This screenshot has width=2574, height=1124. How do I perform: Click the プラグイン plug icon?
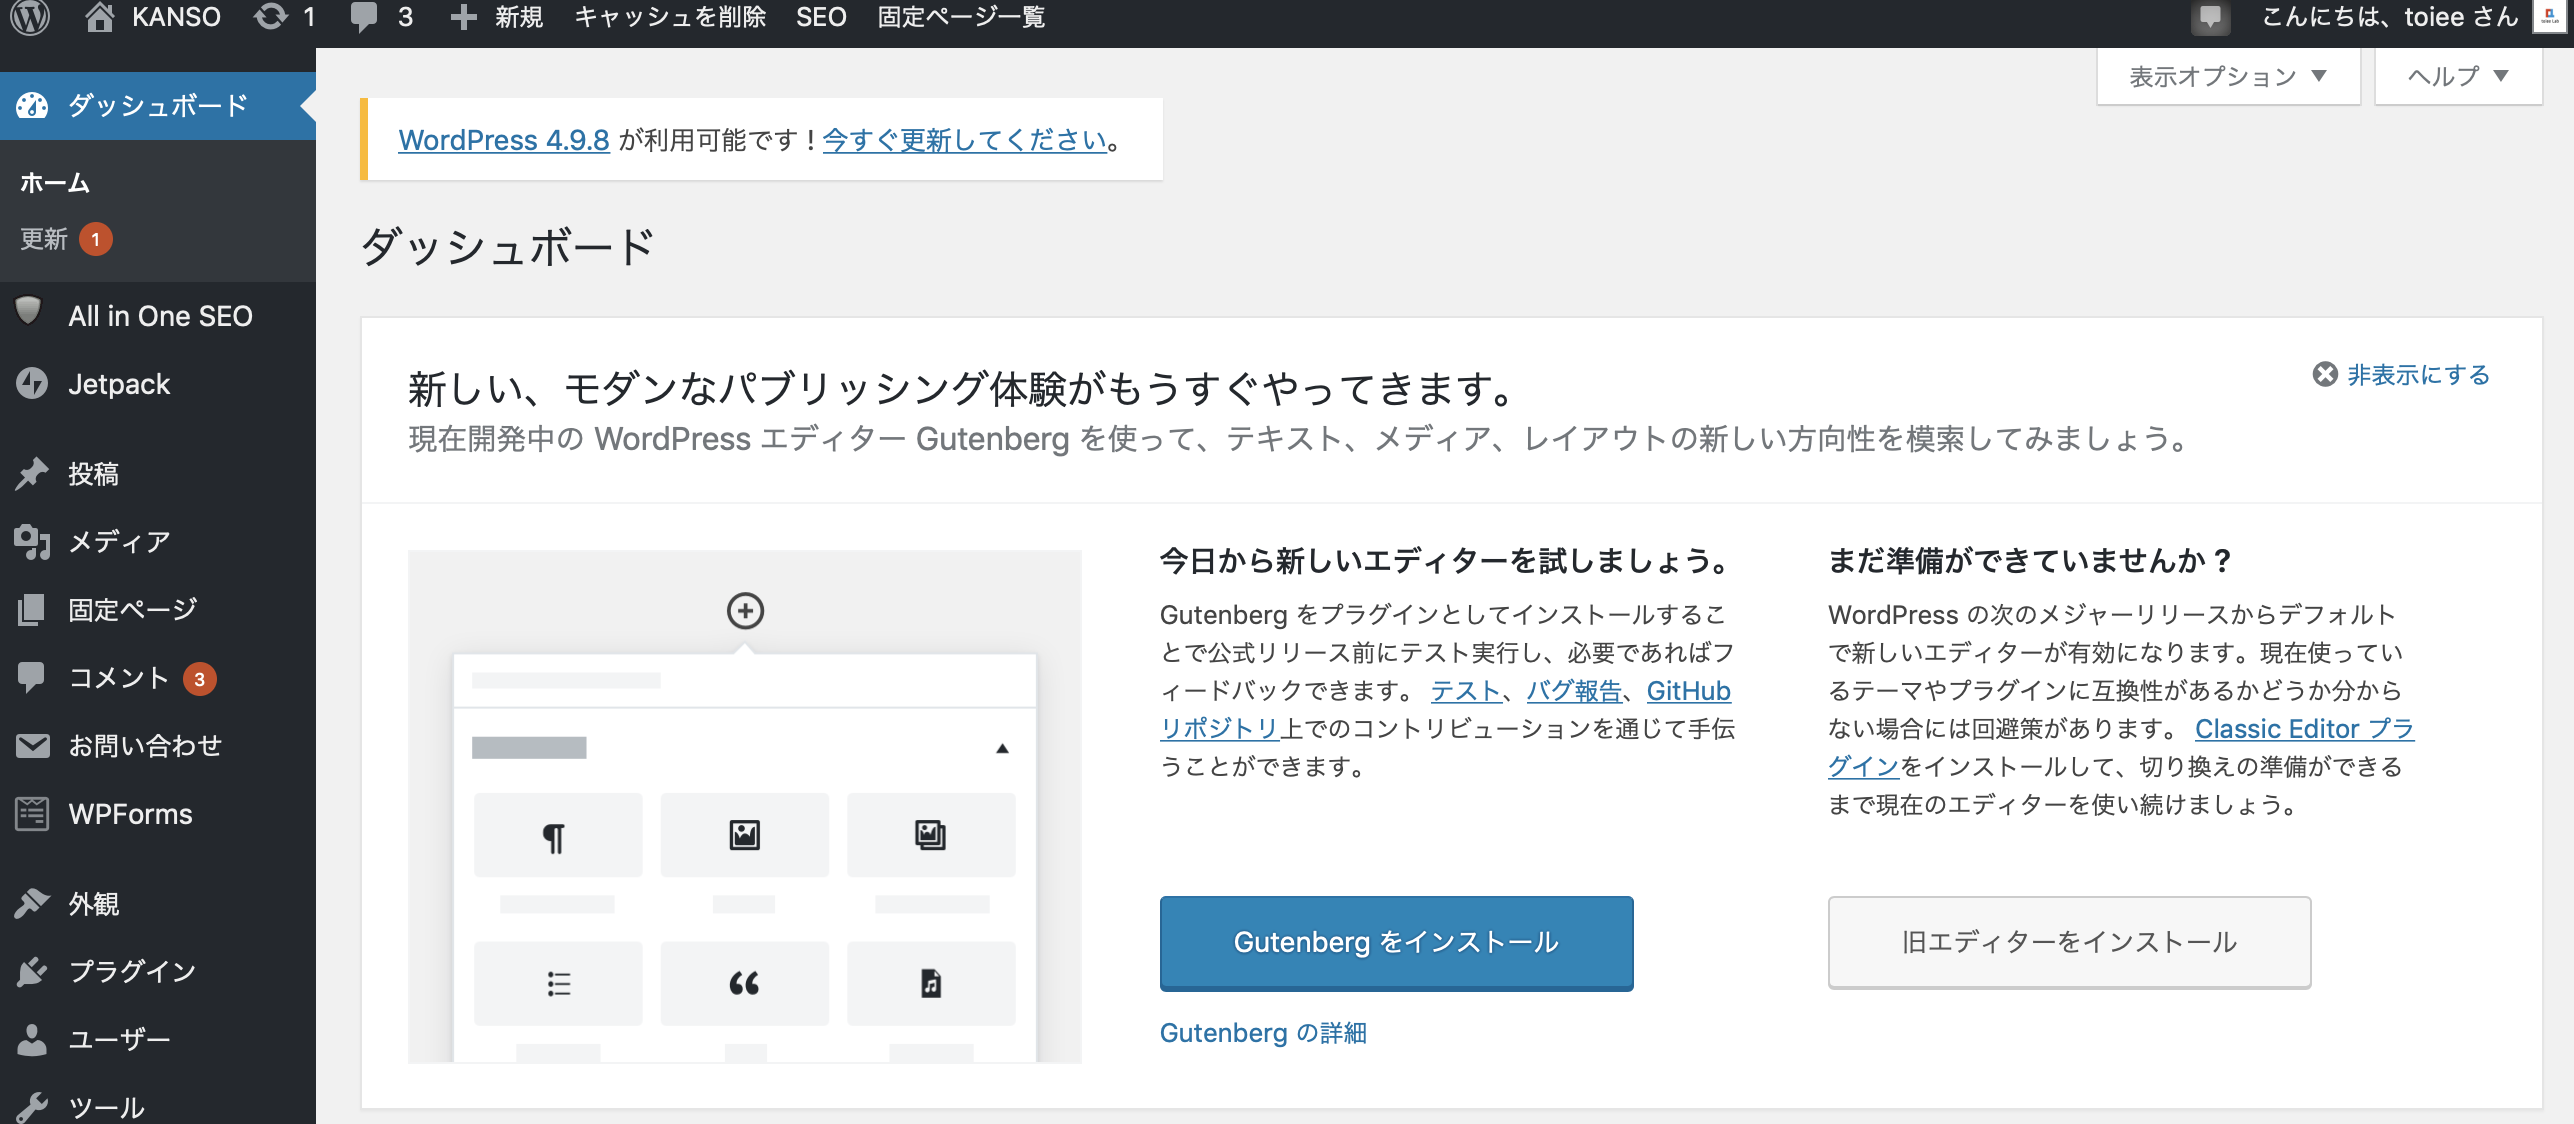(32, 971)
